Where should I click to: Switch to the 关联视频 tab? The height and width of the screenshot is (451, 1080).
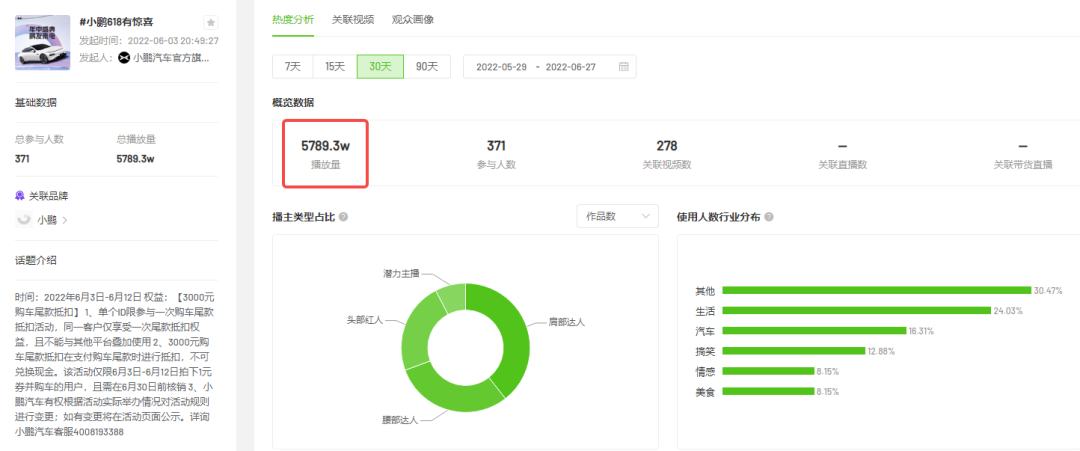click(x=353, y=19)
